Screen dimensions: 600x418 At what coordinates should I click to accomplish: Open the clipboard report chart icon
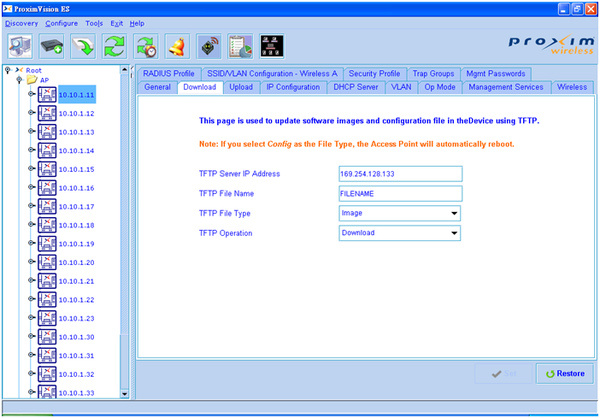point(240,46)
